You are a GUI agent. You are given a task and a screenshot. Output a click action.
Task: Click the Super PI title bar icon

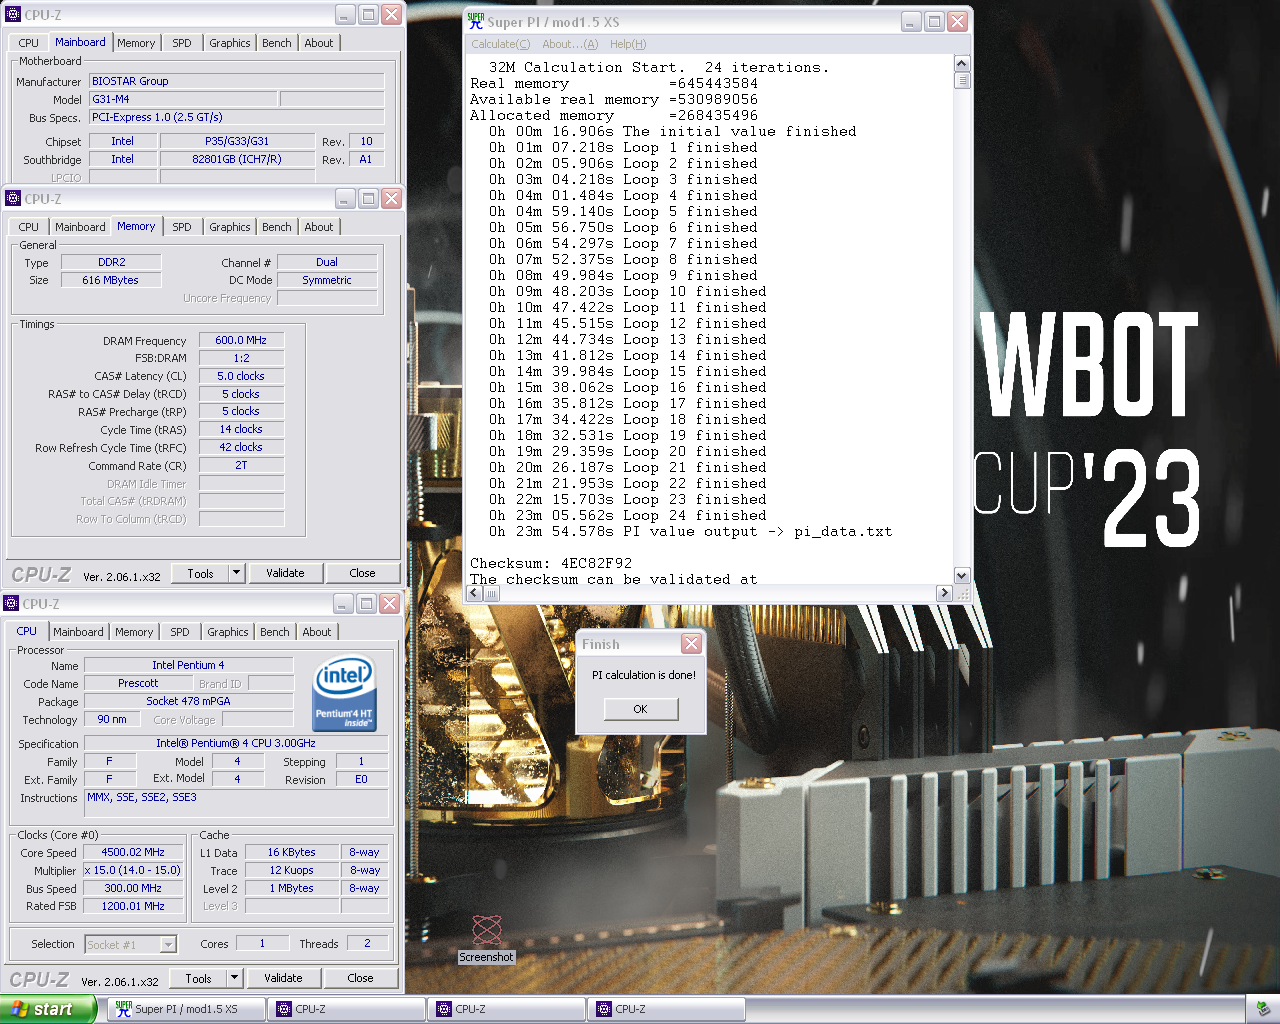(476, 21)
